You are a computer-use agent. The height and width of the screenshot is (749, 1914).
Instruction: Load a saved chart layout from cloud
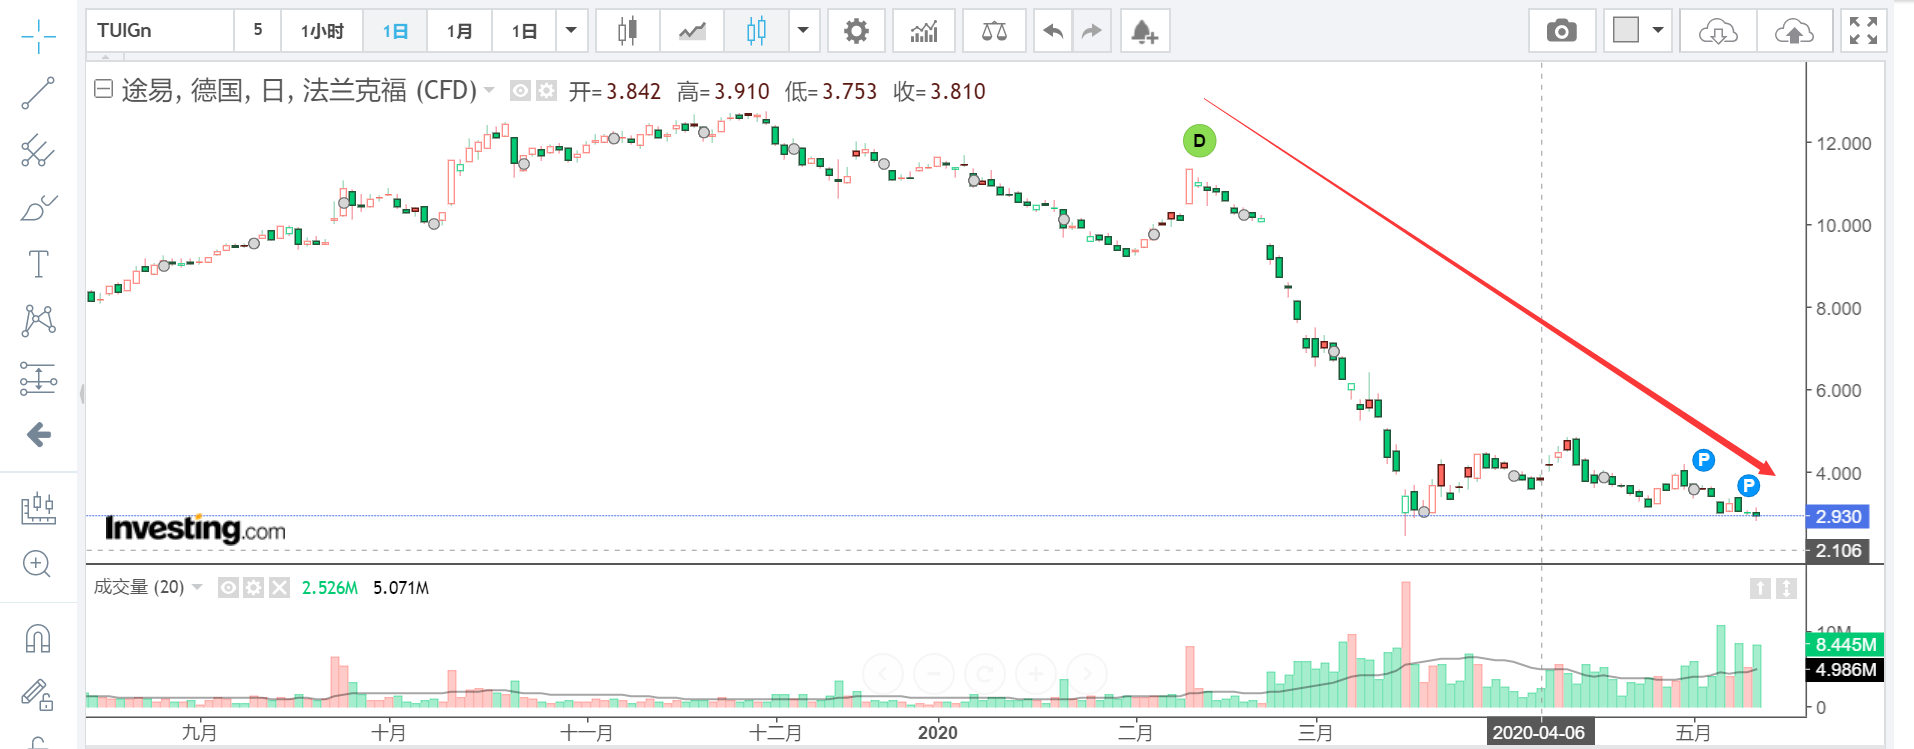click(1717, 31)
